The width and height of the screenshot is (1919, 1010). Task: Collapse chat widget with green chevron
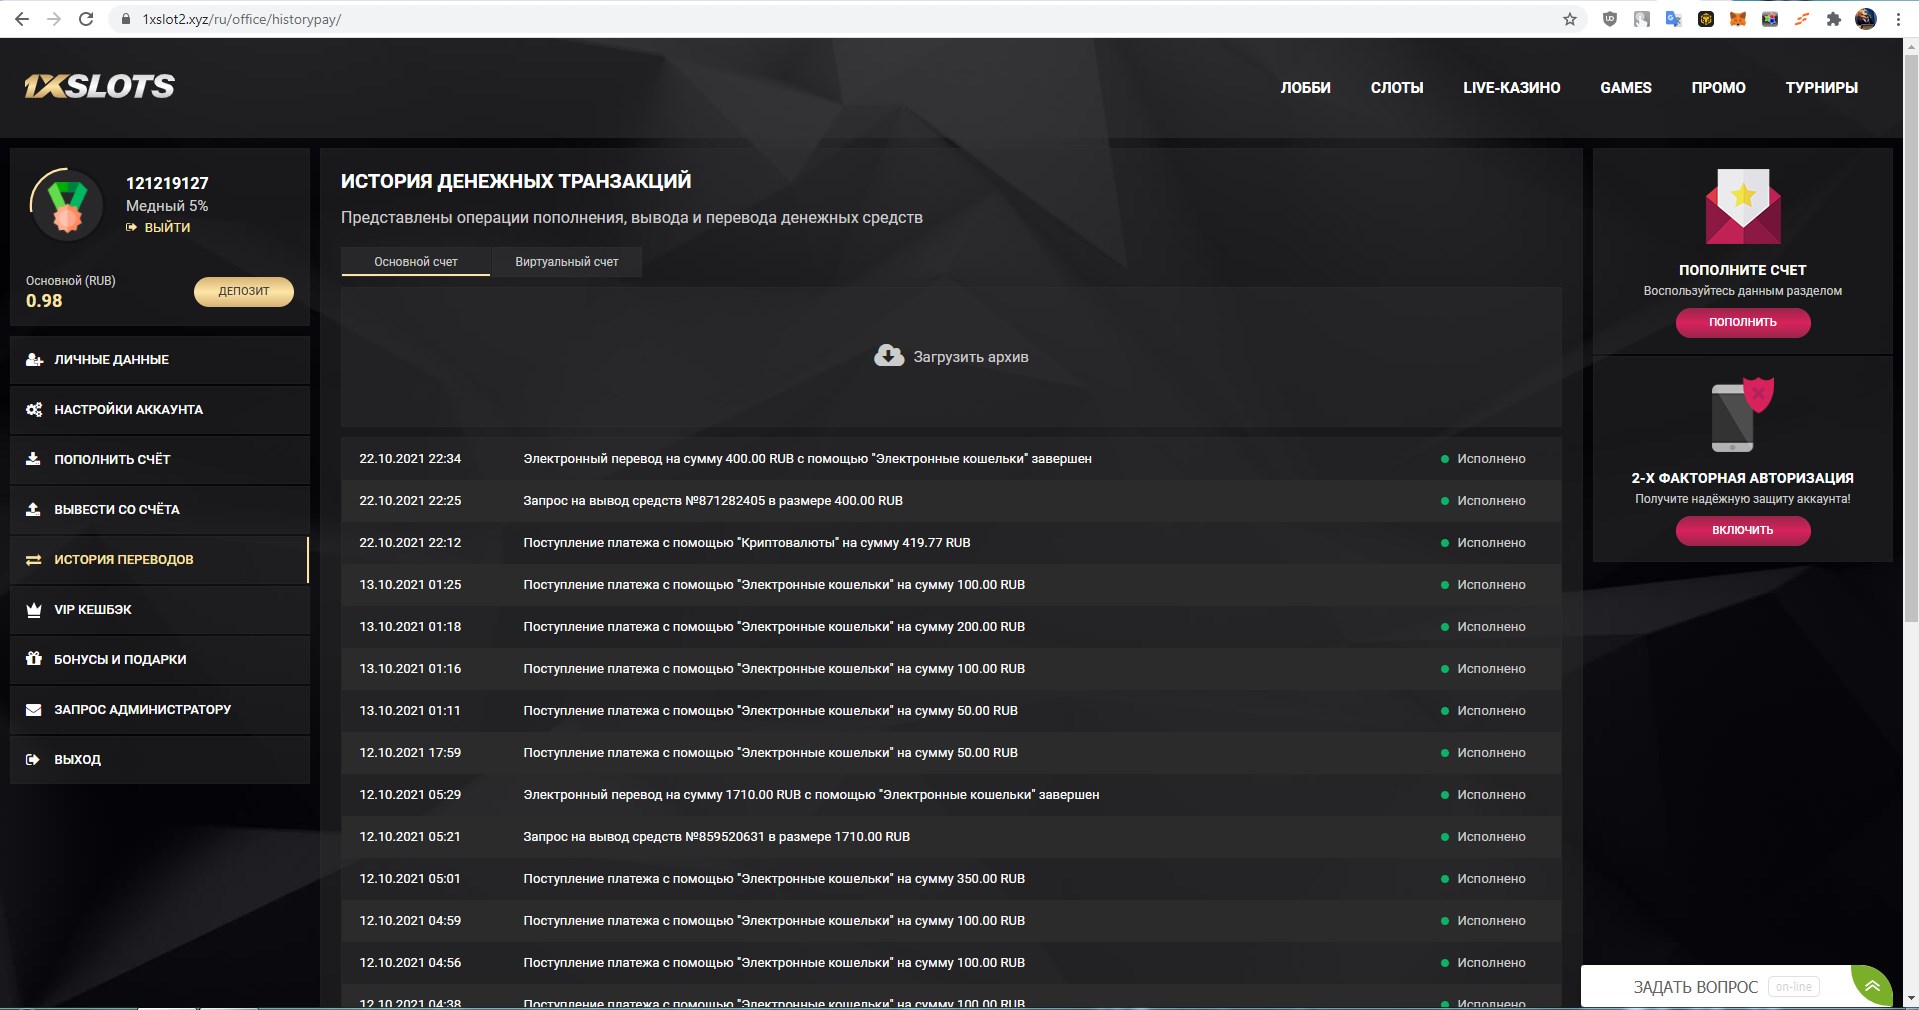(1872, 986)
